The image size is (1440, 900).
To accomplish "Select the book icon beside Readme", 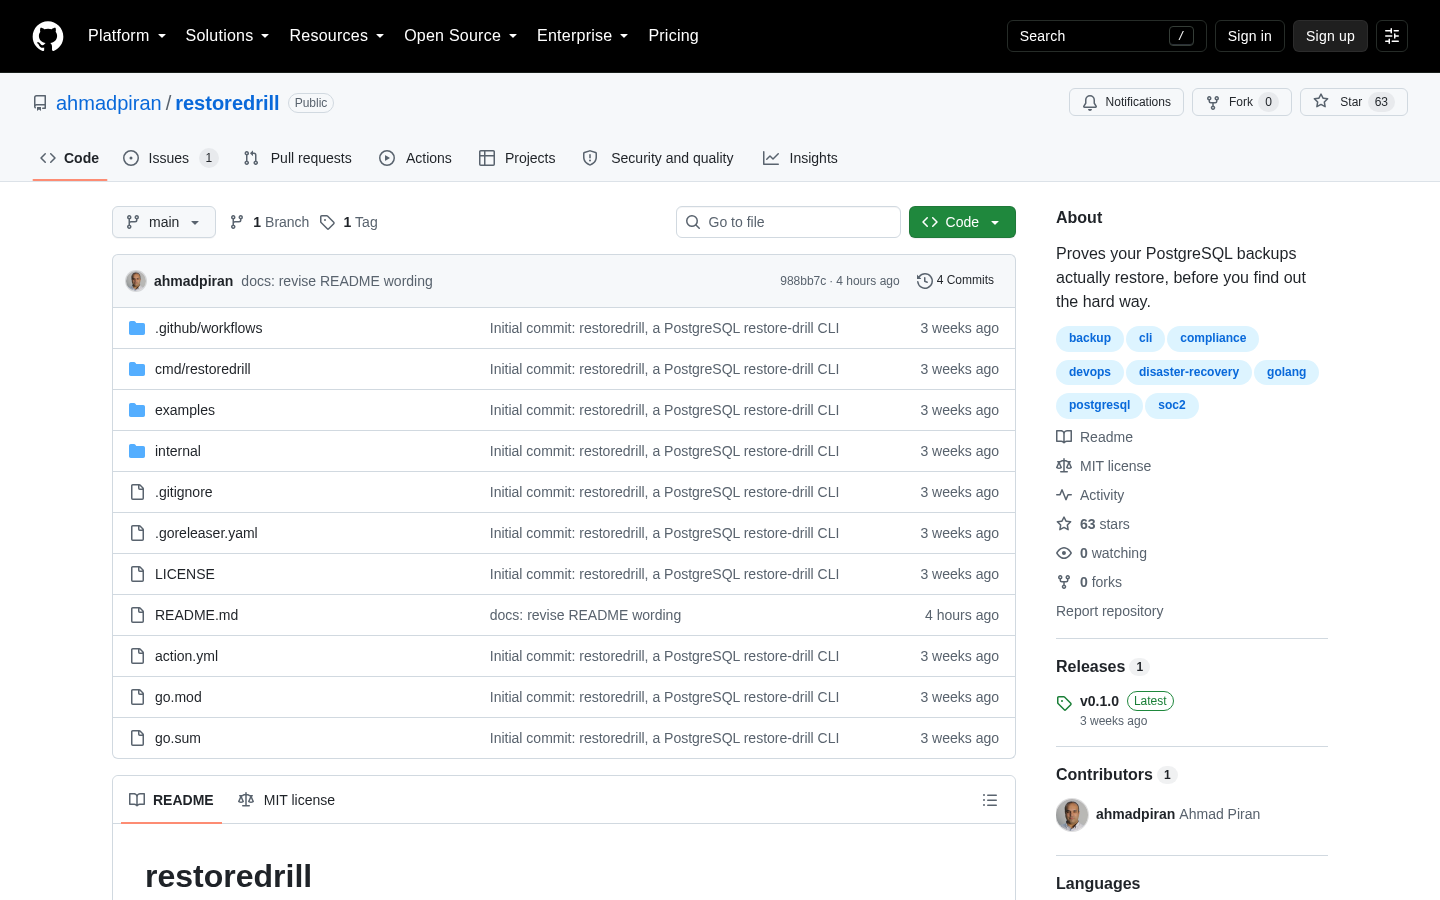I will 1064,437.
